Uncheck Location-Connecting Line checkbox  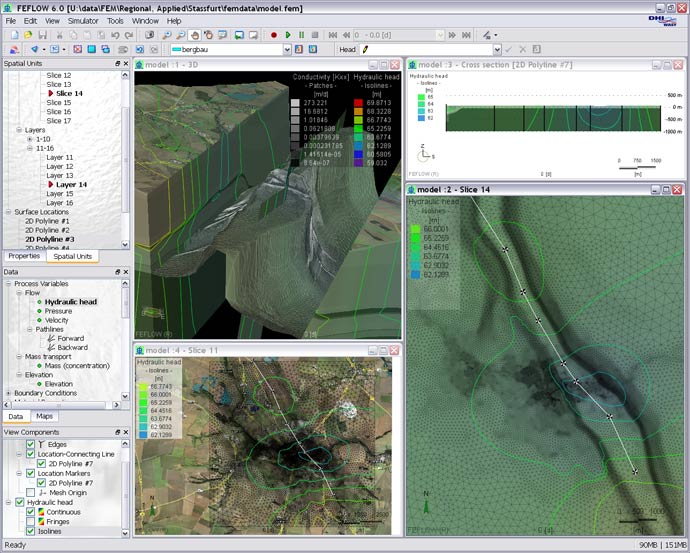tap(30, 454)
